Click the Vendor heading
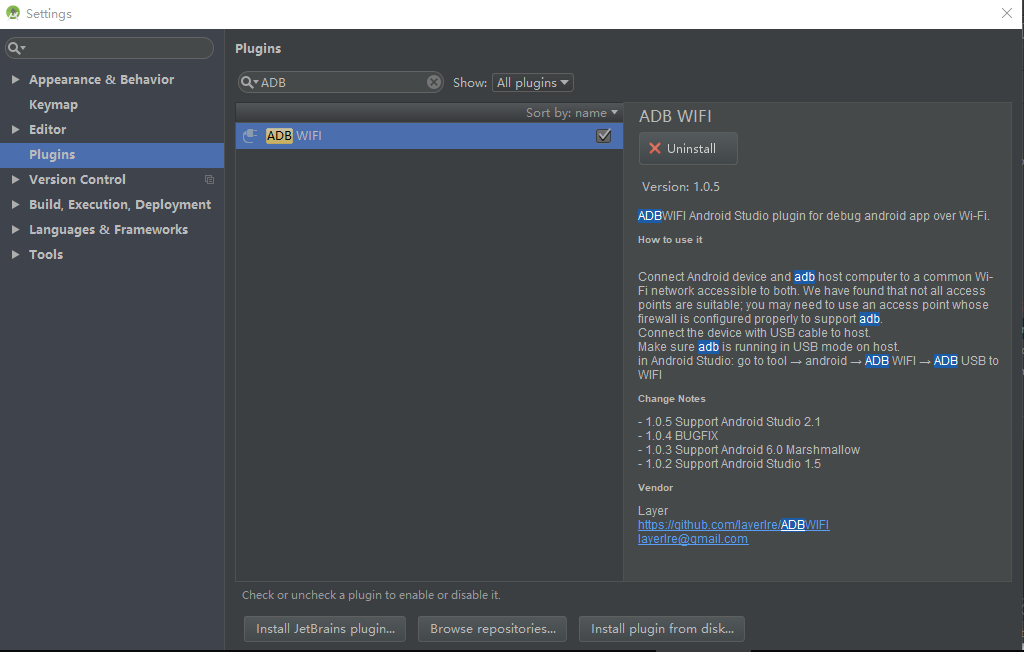The width and height of the screenshot is (1024, 652). (x=655, y=487)
